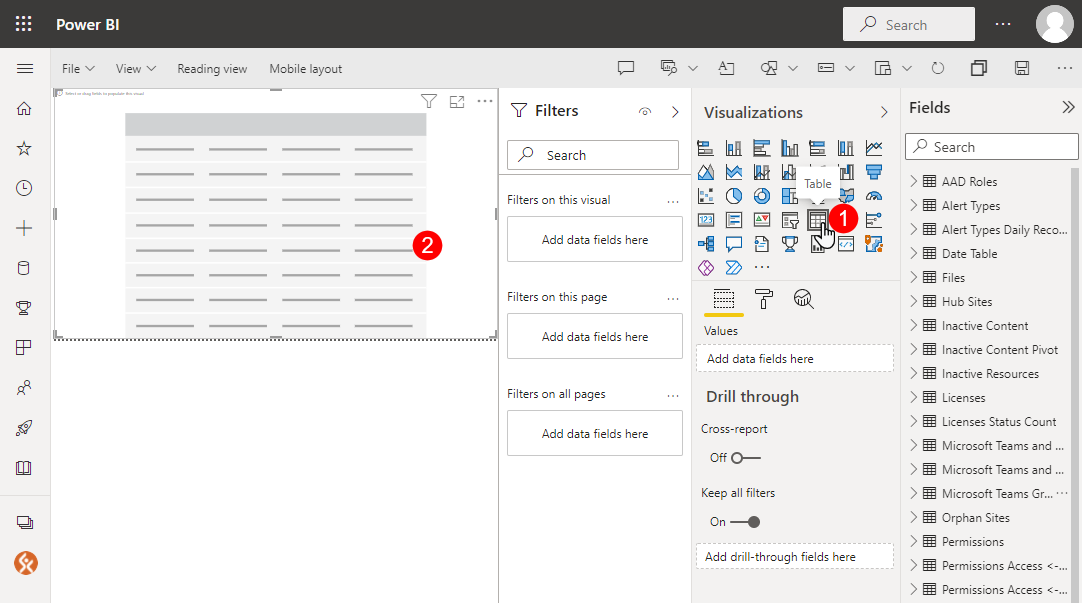
Task: Choose the Line chart visualization
Action: (x=874, y=148)
